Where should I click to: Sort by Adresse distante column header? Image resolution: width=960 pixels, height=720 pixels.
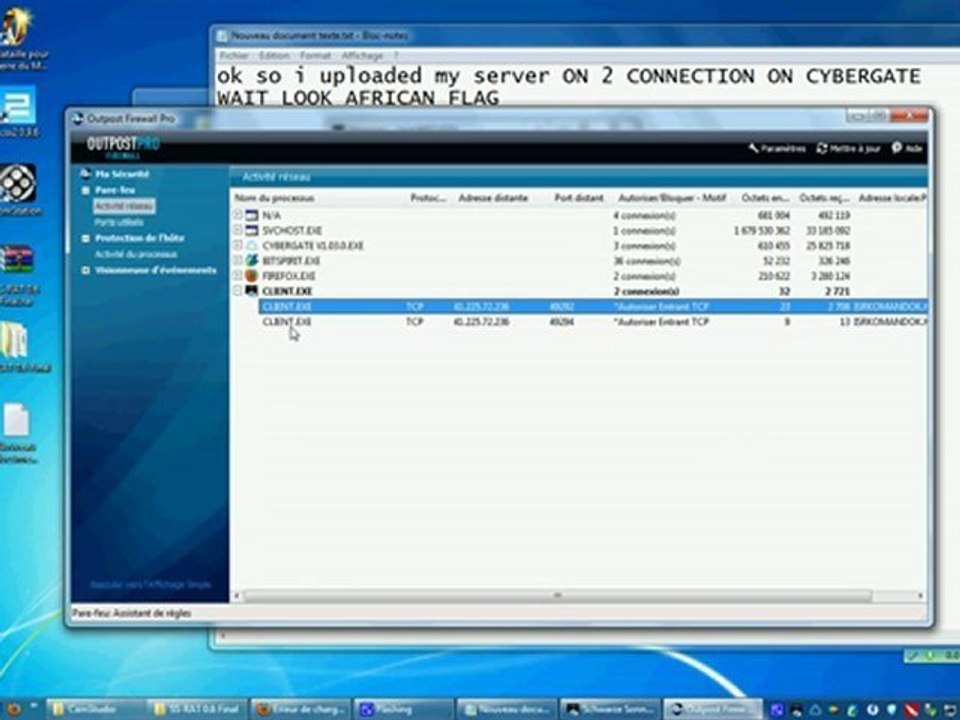(493, 198)
